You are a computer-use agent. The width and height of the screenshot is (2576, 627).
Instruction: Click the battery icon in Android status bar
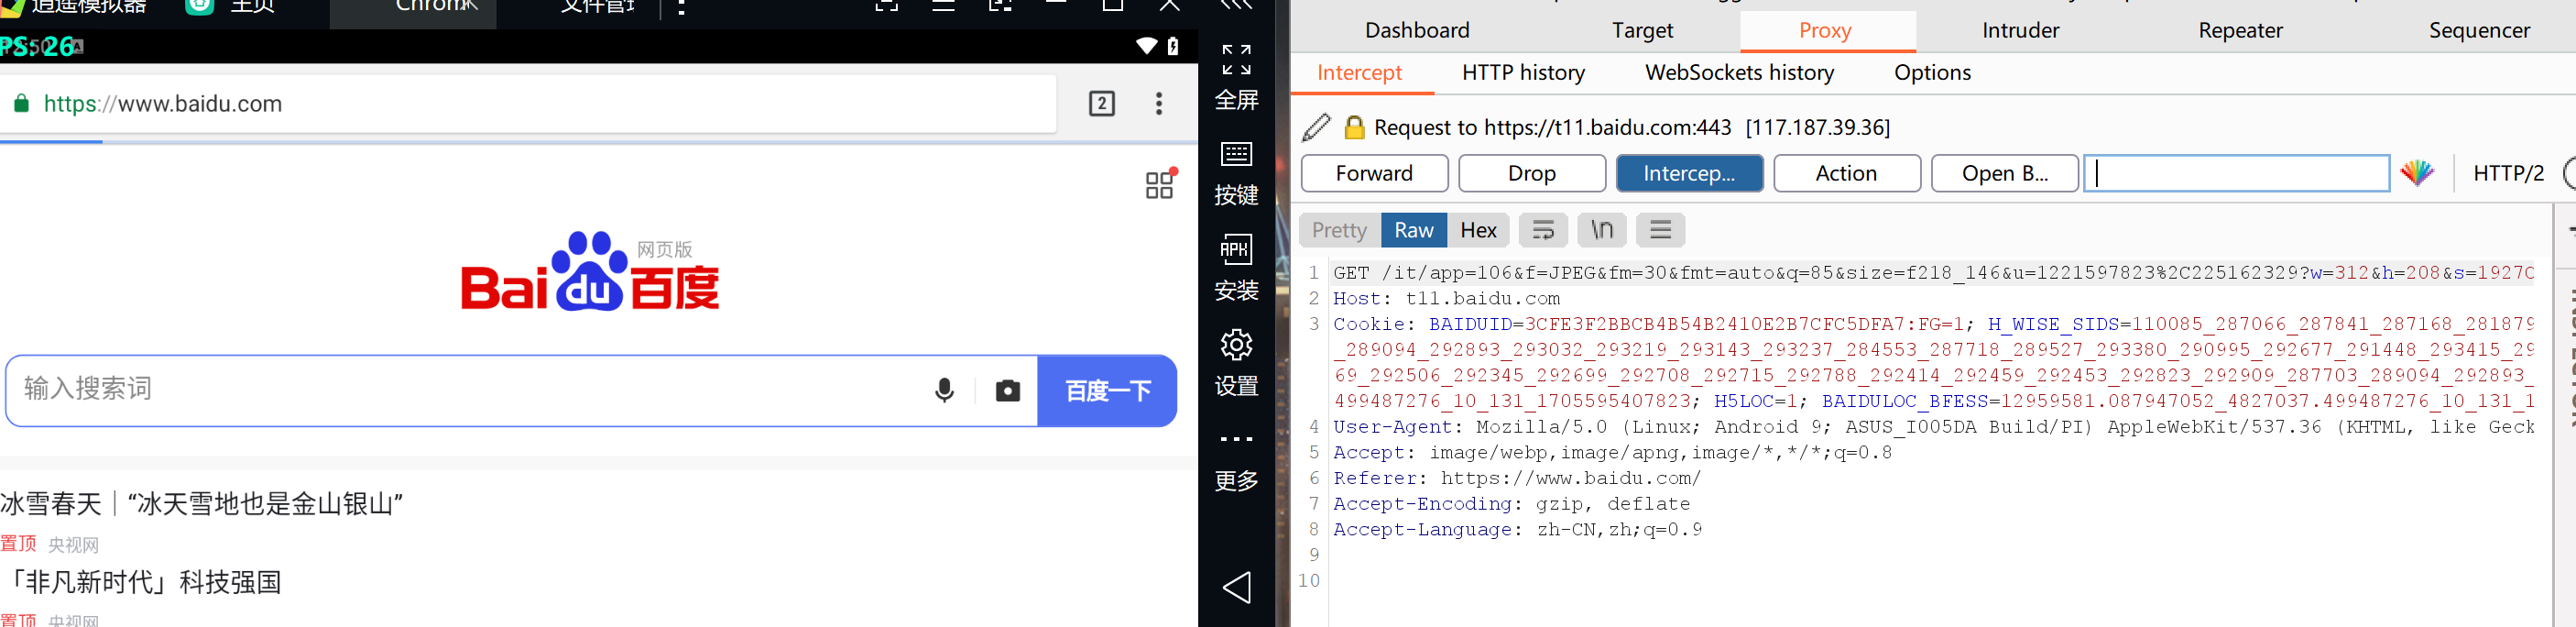pyautogui.click(x=1173, y=46)
